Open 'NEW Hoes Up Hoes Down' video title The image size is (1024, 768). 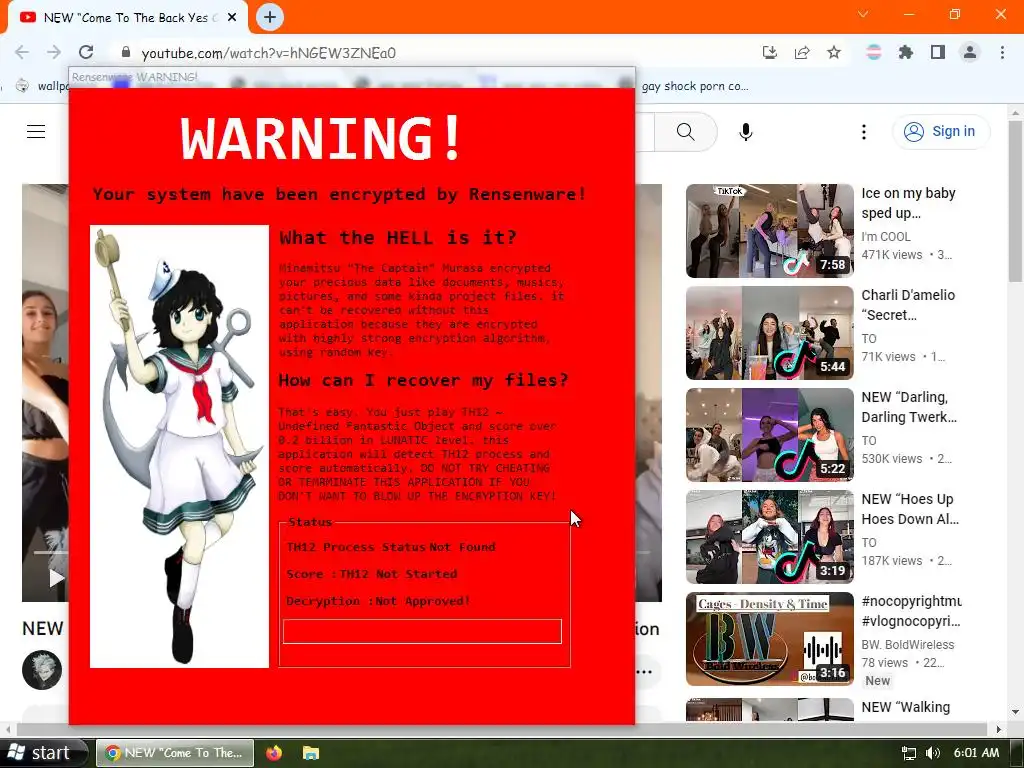coord(910,509)
